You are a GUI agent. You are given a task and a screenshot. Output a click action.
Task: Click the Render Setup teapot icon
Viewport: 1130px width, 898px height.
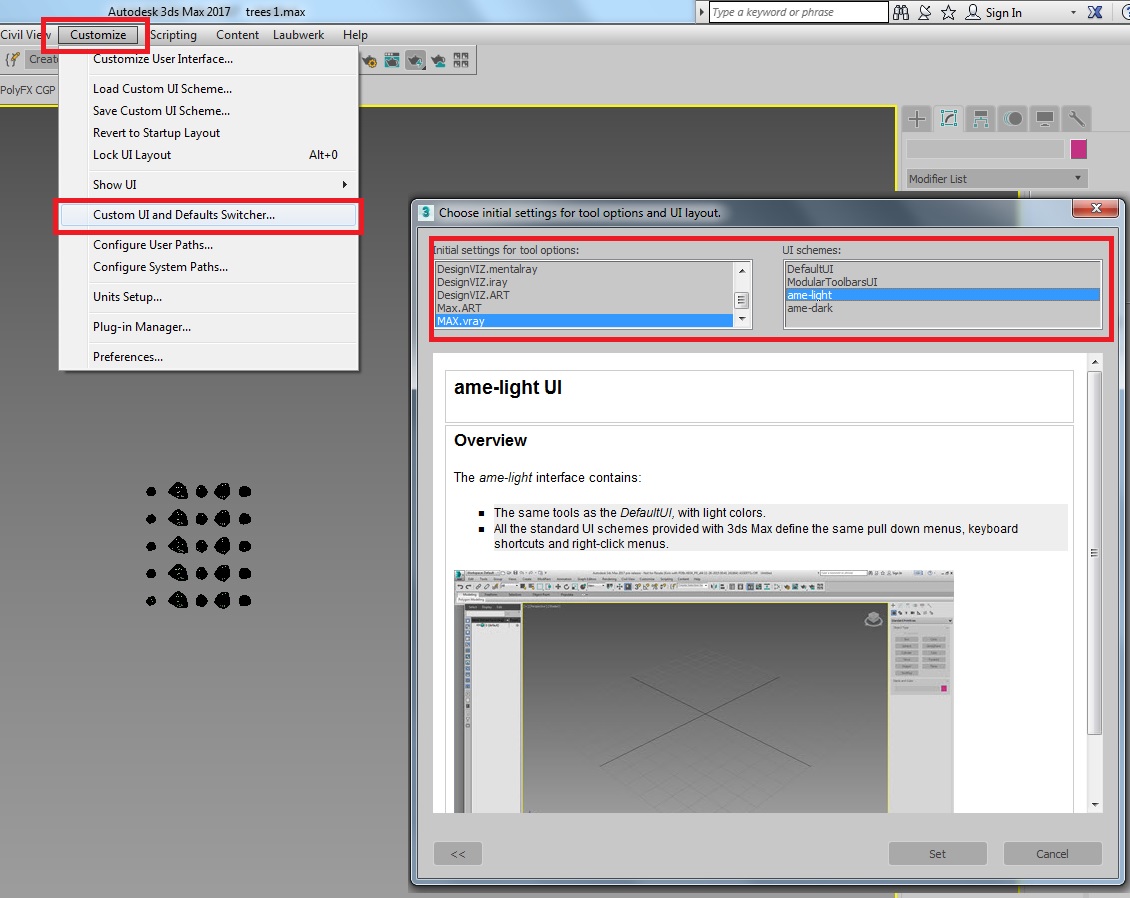(369, 60)
